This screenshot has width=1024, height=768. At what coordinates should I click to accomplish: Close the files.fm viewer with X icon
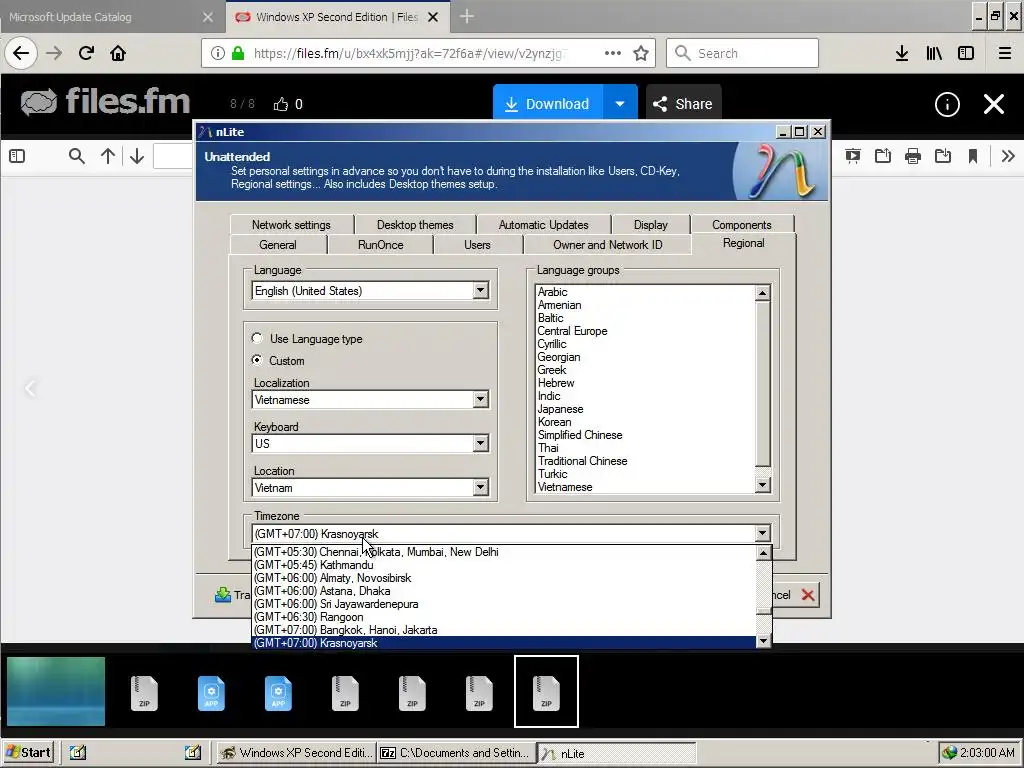coord(994,104)
